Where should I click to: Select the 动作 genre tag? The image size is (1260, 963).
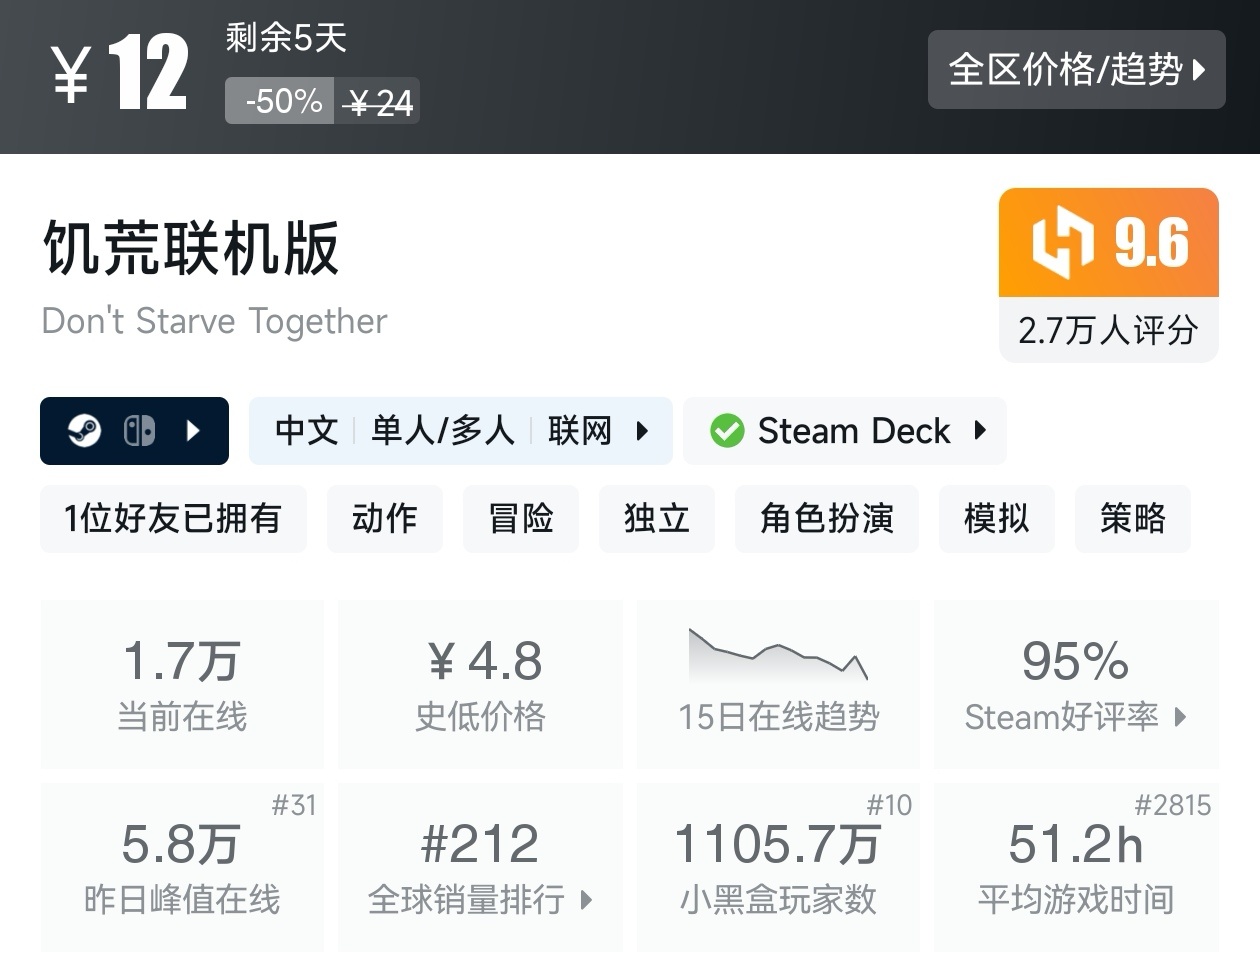coord(385,518)
